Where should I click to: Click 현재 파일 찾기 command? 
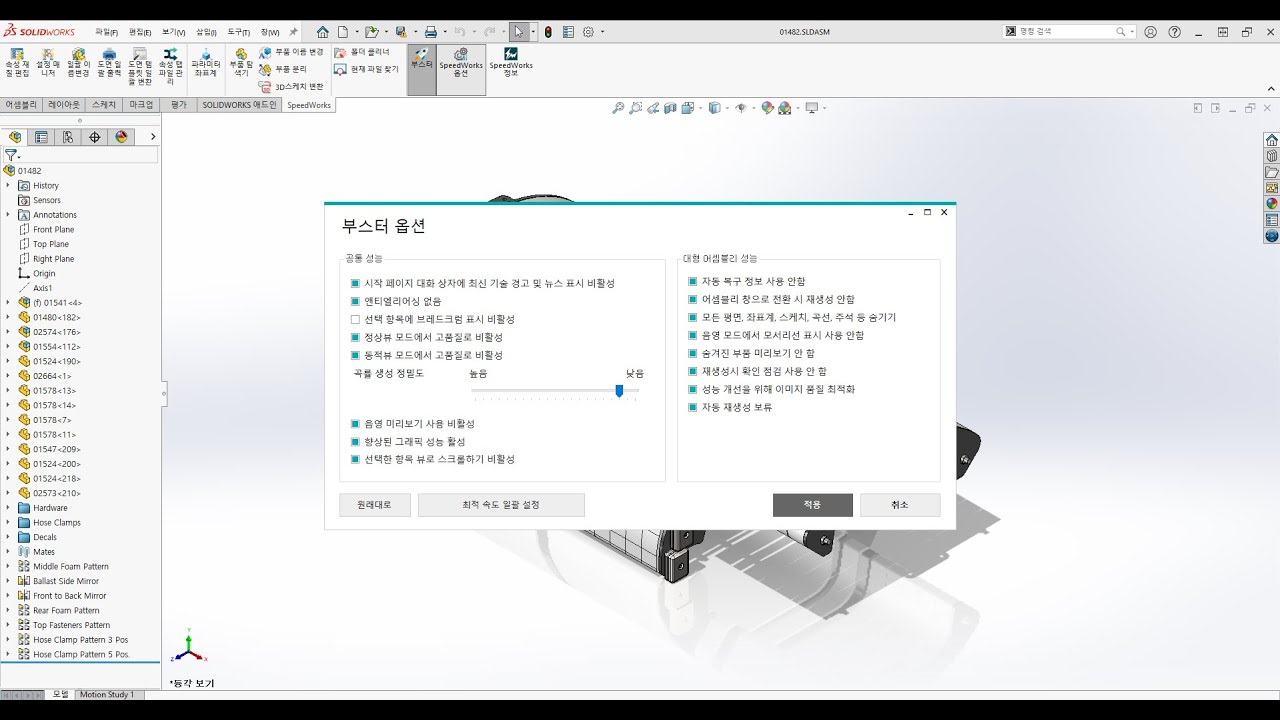[x=366, y=69]
